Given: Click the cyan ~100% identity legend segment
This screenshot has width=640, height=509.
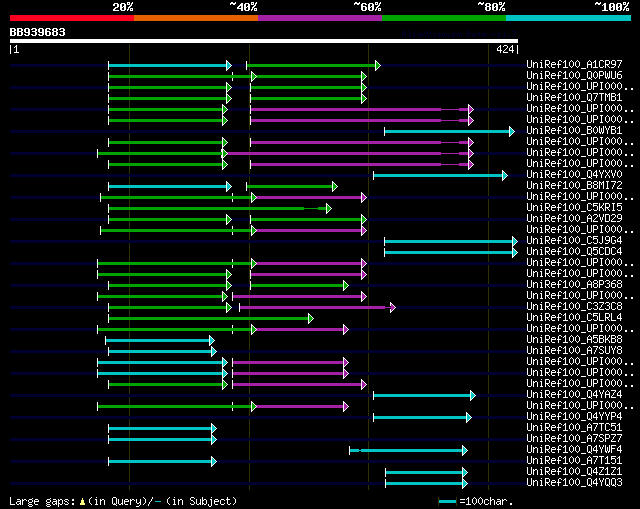Looking at the screenshot, I should (569, 18).
